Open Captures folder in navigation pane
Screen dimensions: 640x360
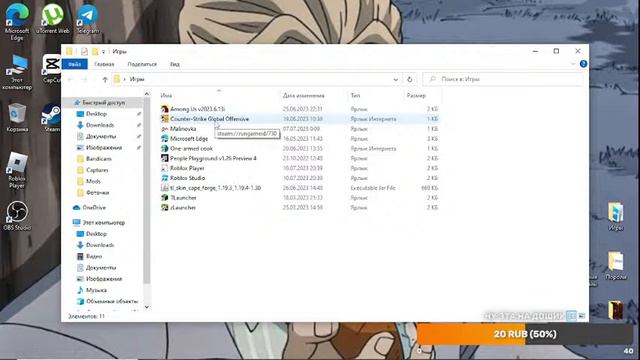tap(97, 170)
